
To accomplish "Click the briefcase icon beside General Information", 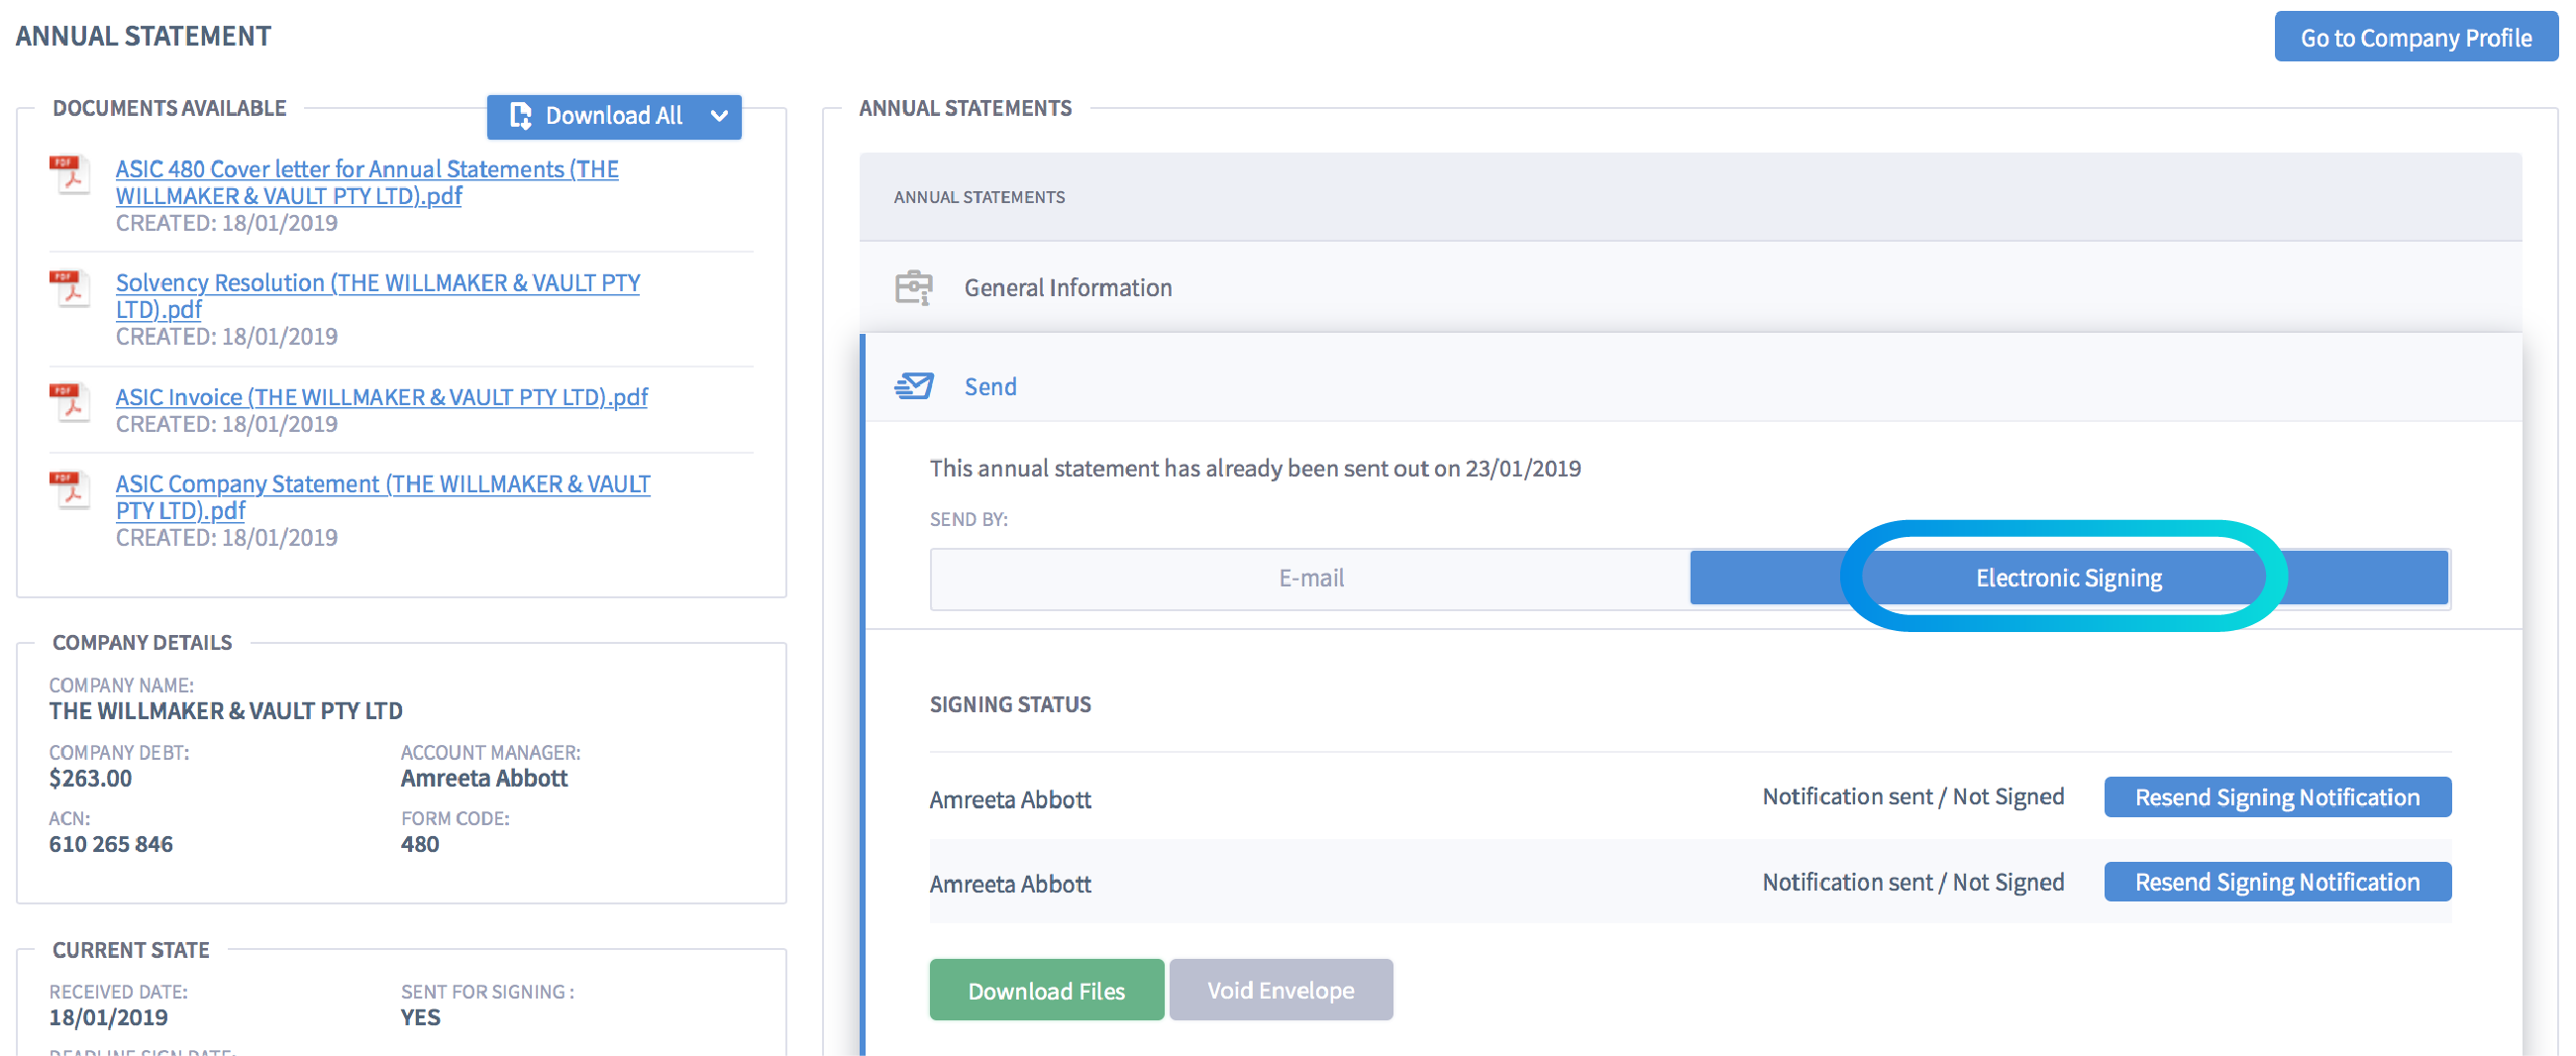I will click(x=915, y=287).
